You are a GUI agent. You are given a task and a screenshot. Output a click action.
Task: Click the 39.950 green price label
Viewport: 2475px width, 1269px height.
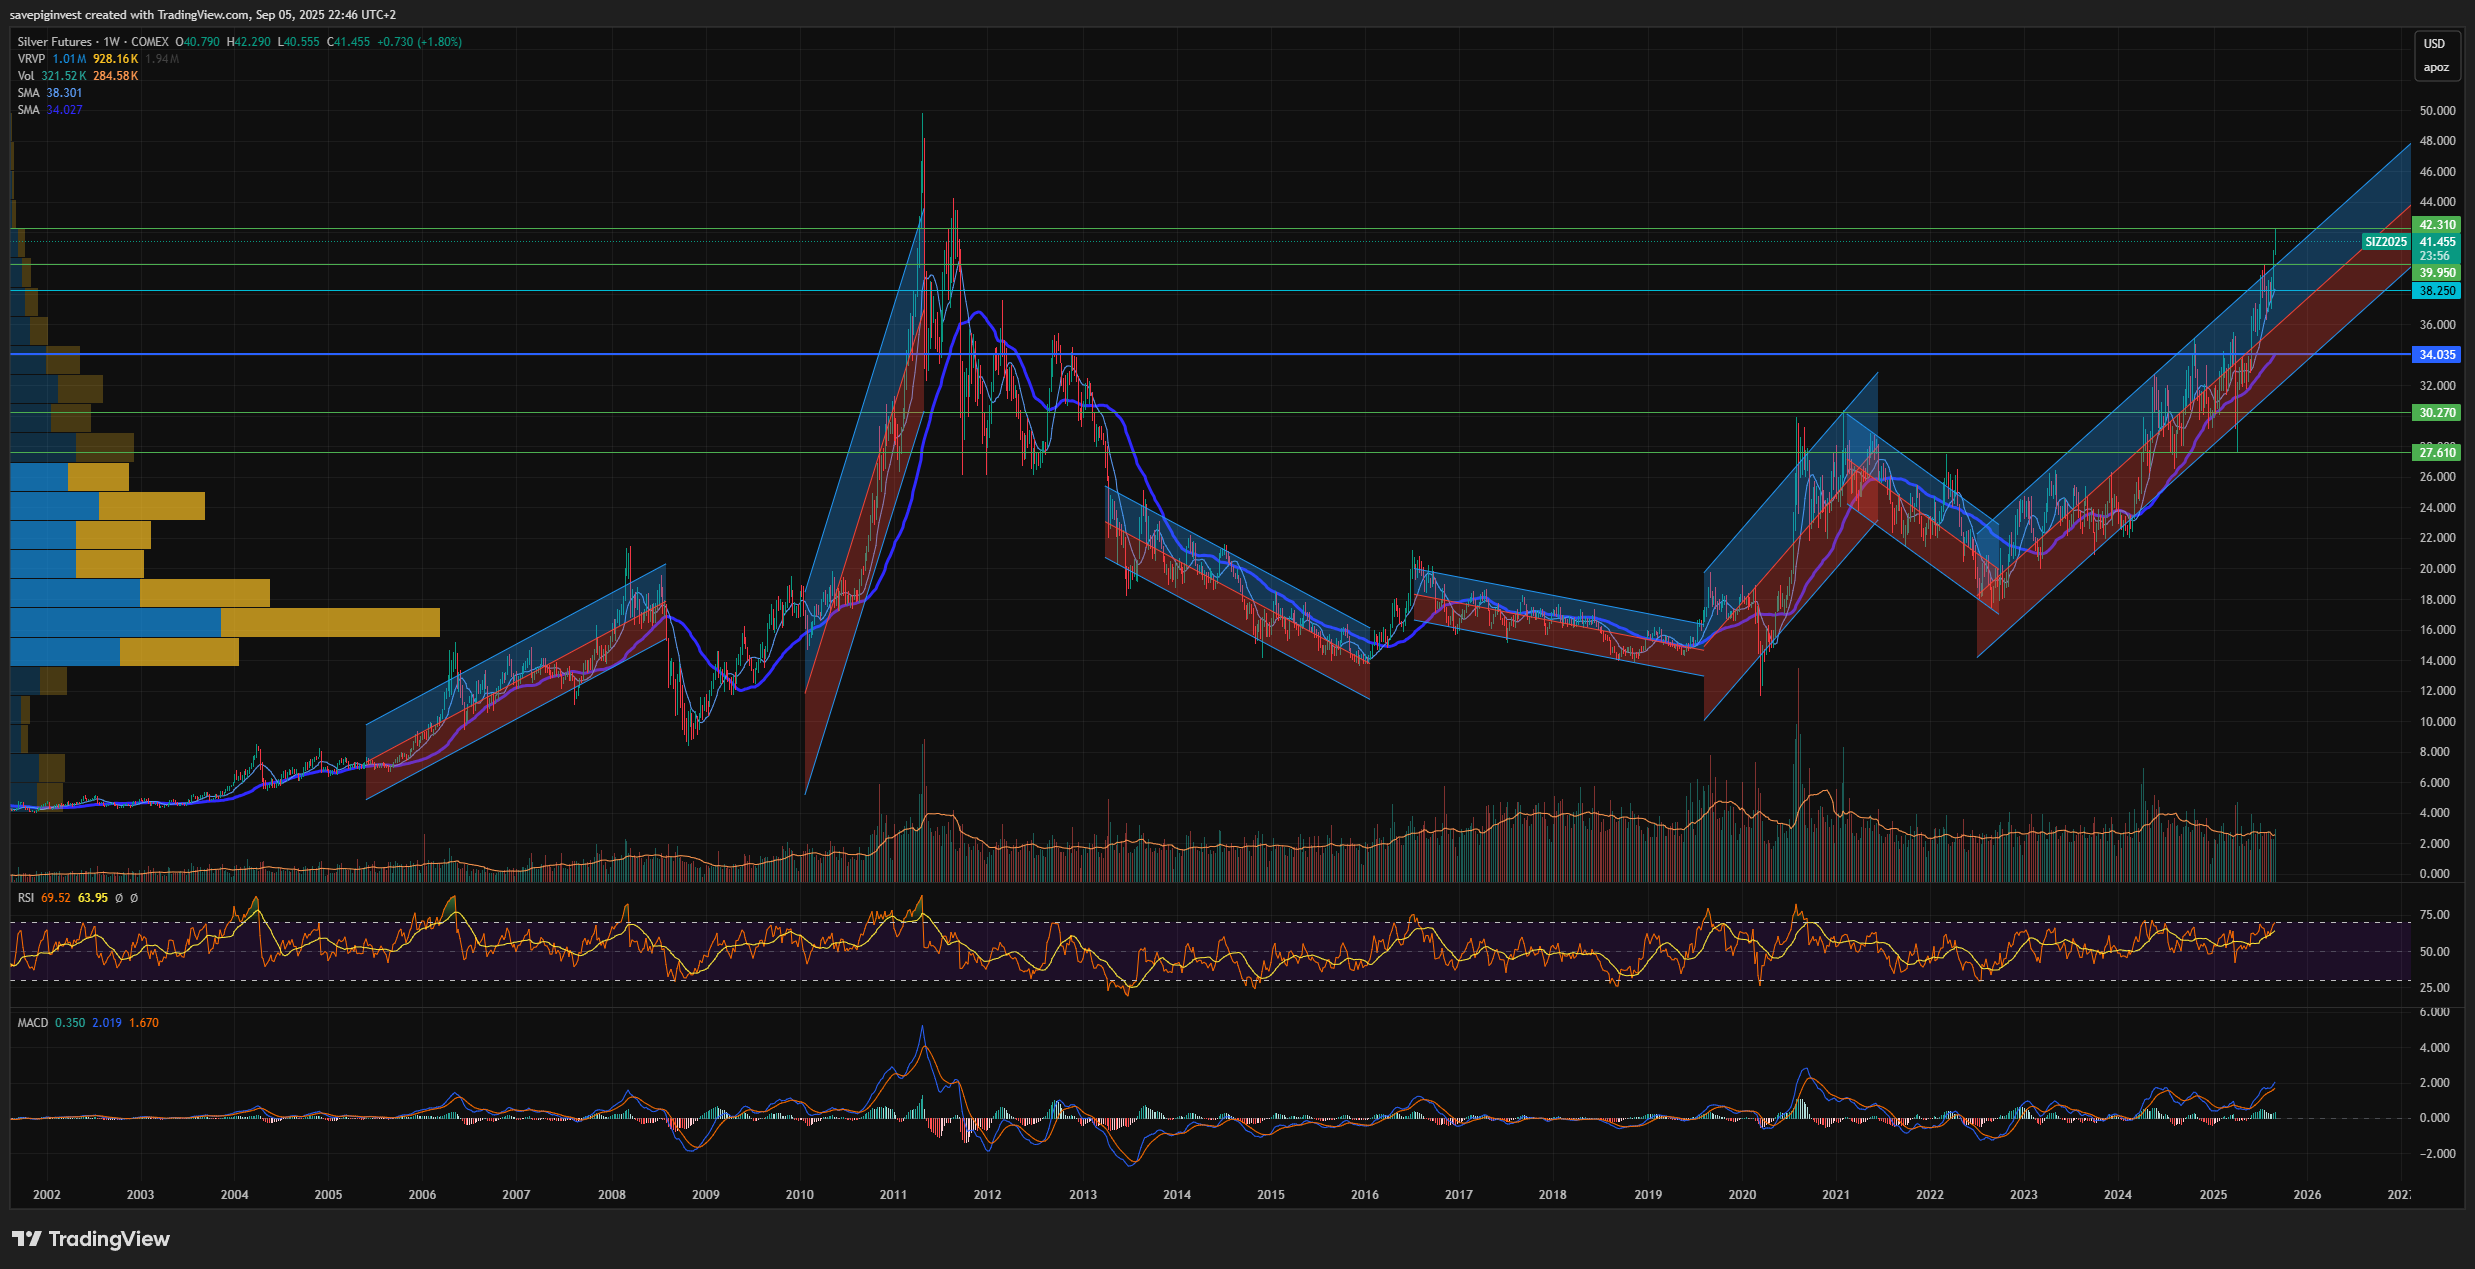[2437, 273]
